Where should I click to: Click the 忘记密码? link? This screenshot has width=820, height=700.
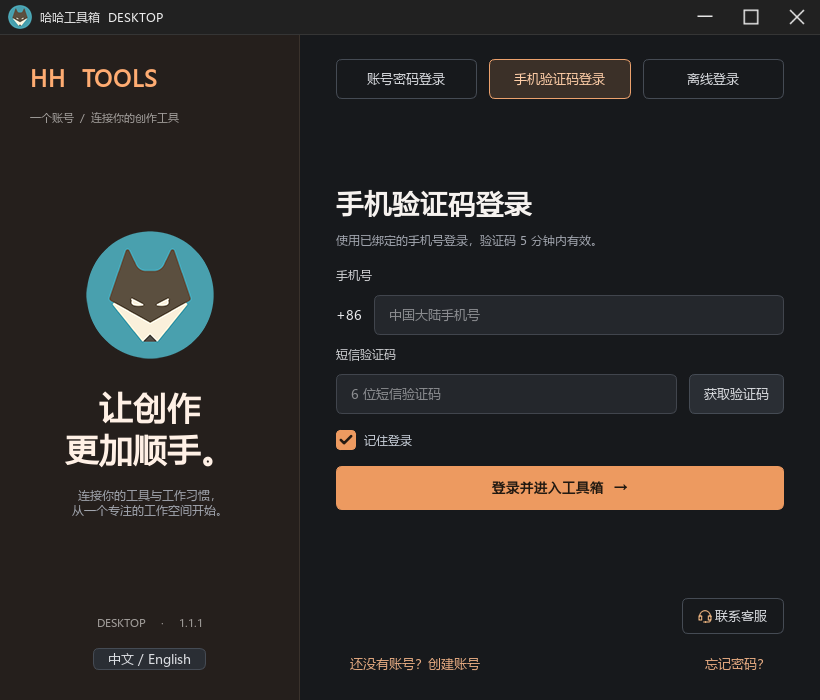pyautogui.click(x=734, y=664)
